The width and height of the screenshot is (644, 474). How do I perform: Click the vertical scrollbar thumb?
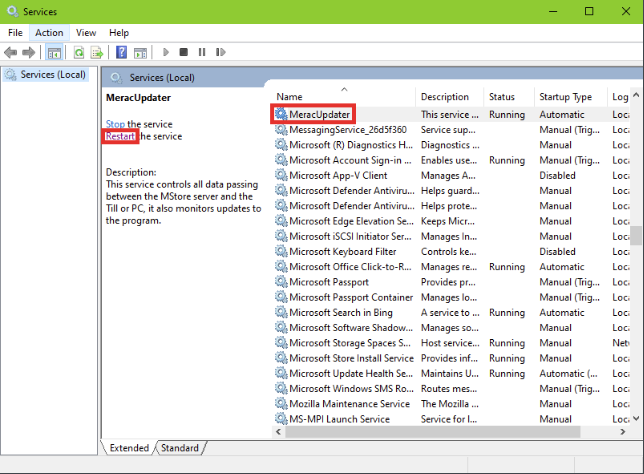(636, 235)
